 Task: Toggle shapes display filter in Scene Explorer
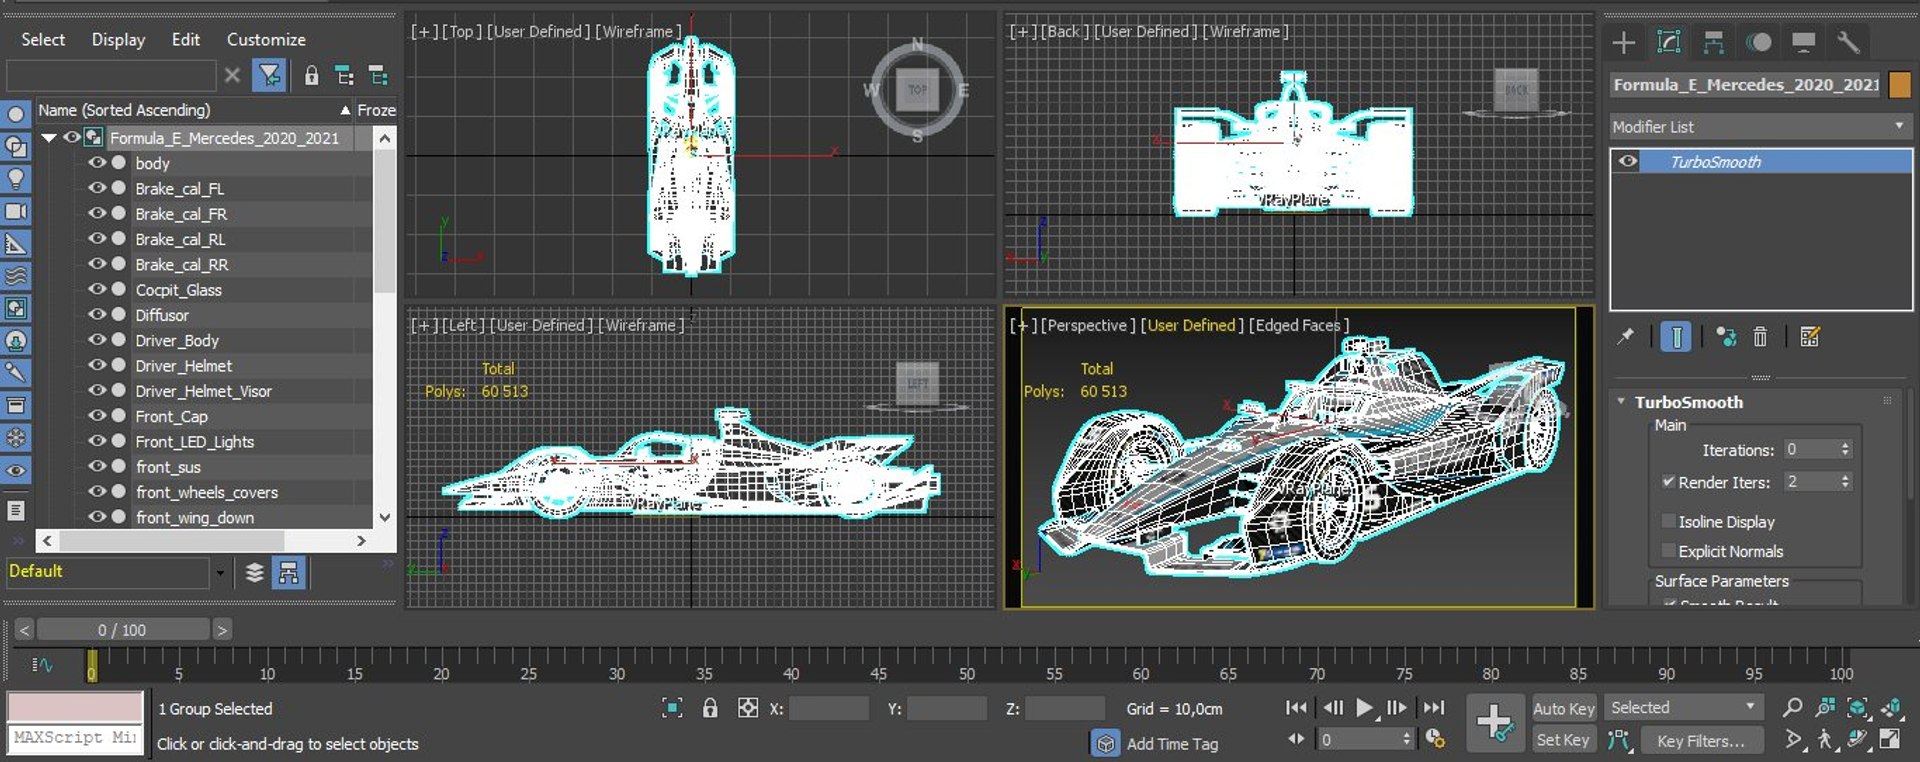click(16, 147)
